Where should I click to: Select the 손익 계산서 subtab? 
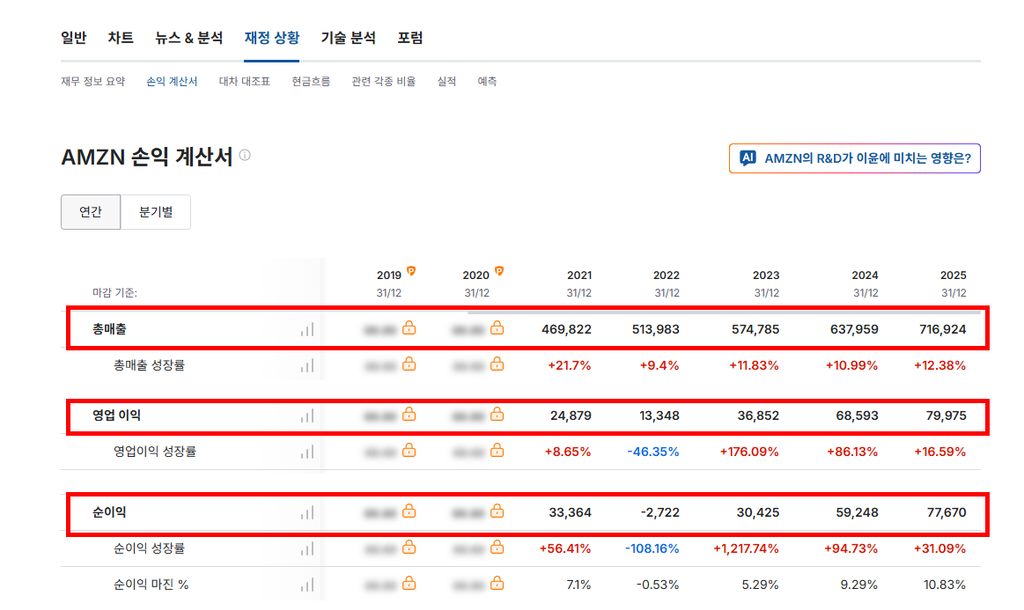(172, 82)
